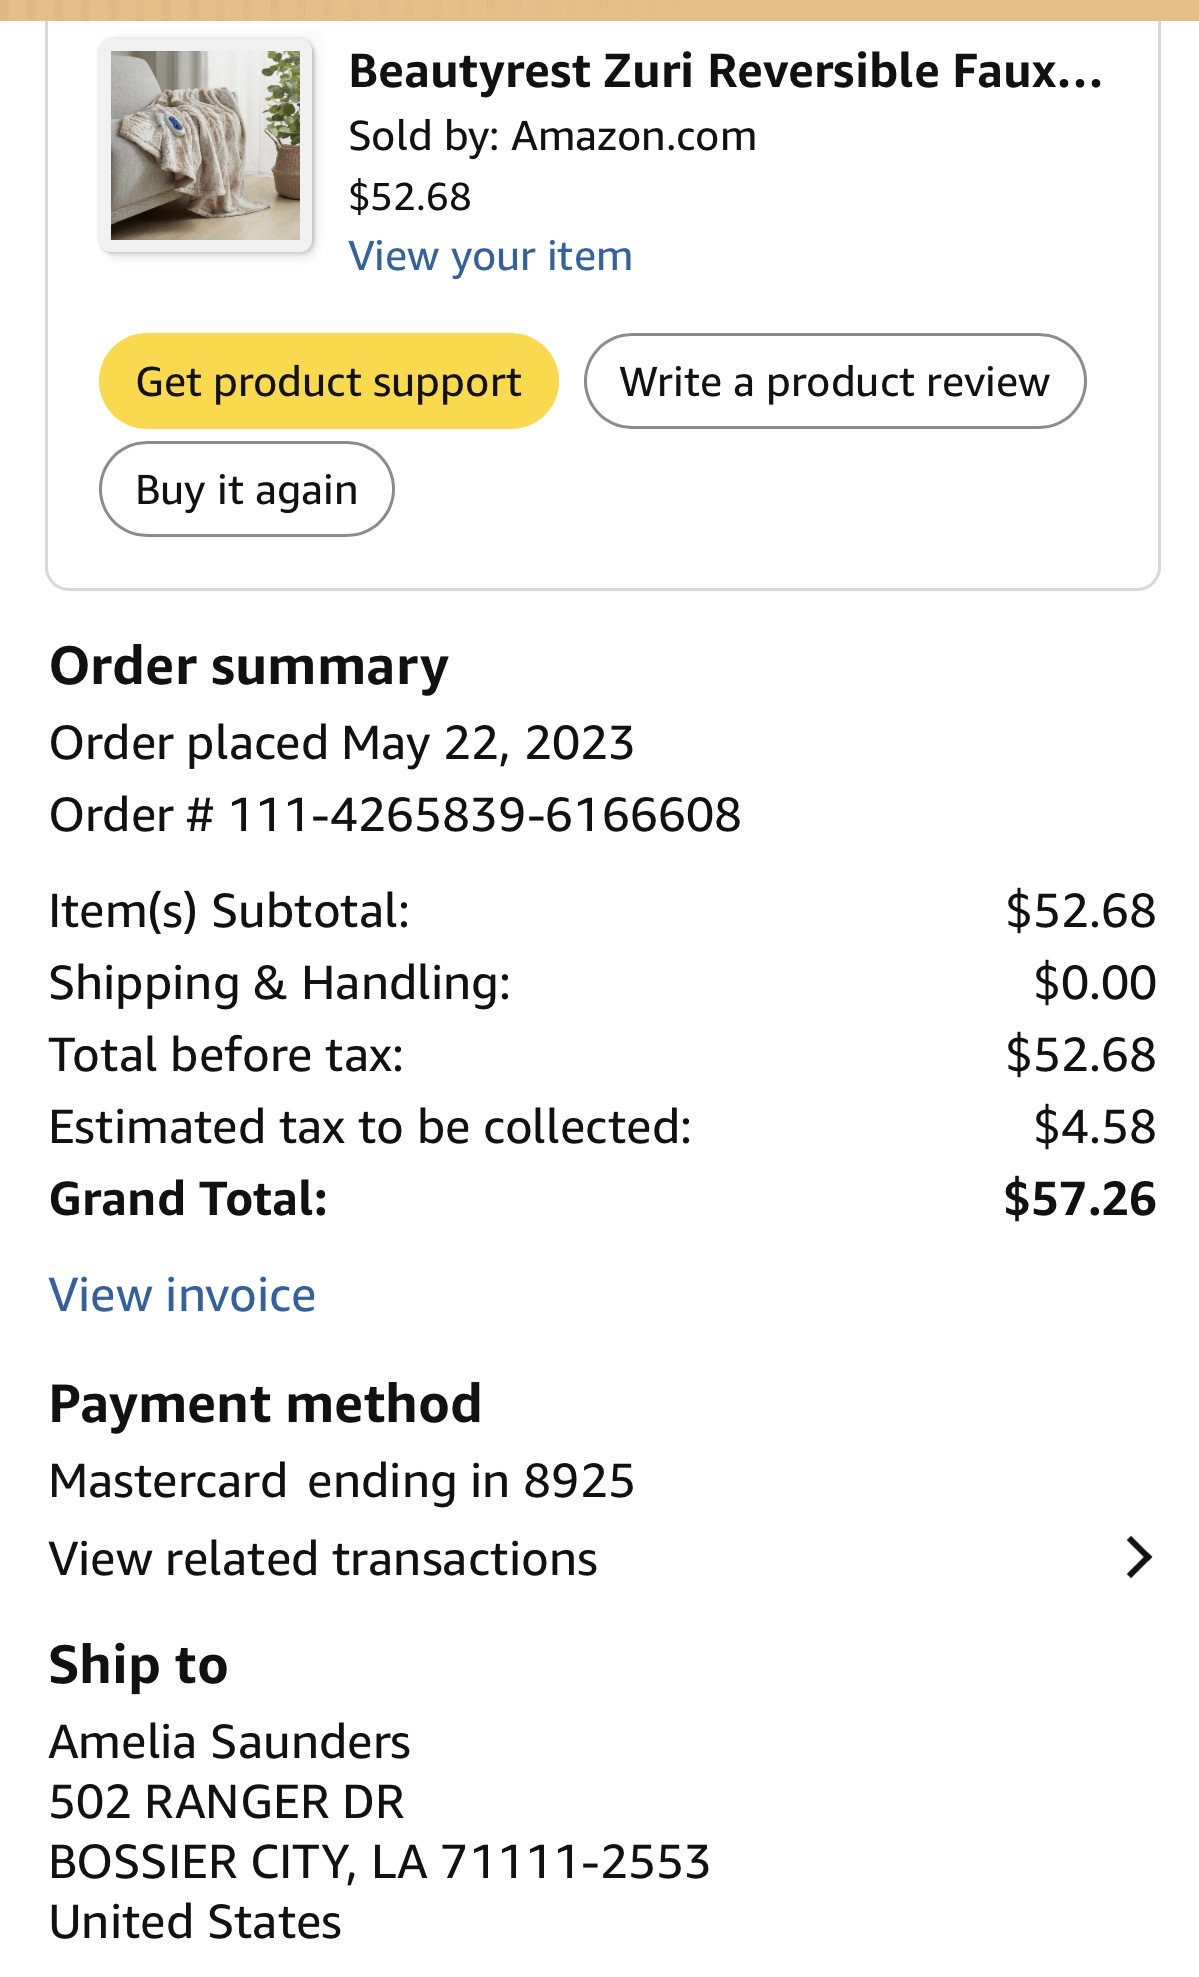This screenshot has width=1199, height=1977.
Task: Open the Beautyrest Zuri Reversible Faux title
Action: point(725,72)
